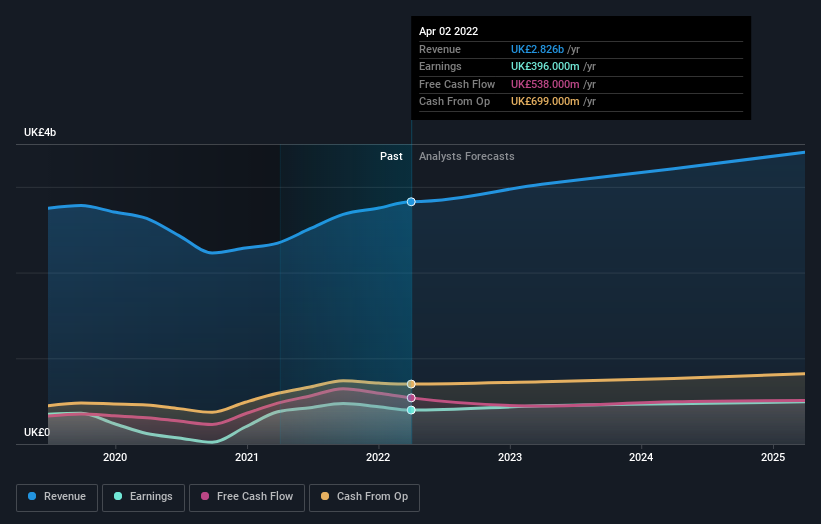Viewport: 821px width, 524px height.
Task: Click the Earnings row label in tooltip
Action: 440,66
